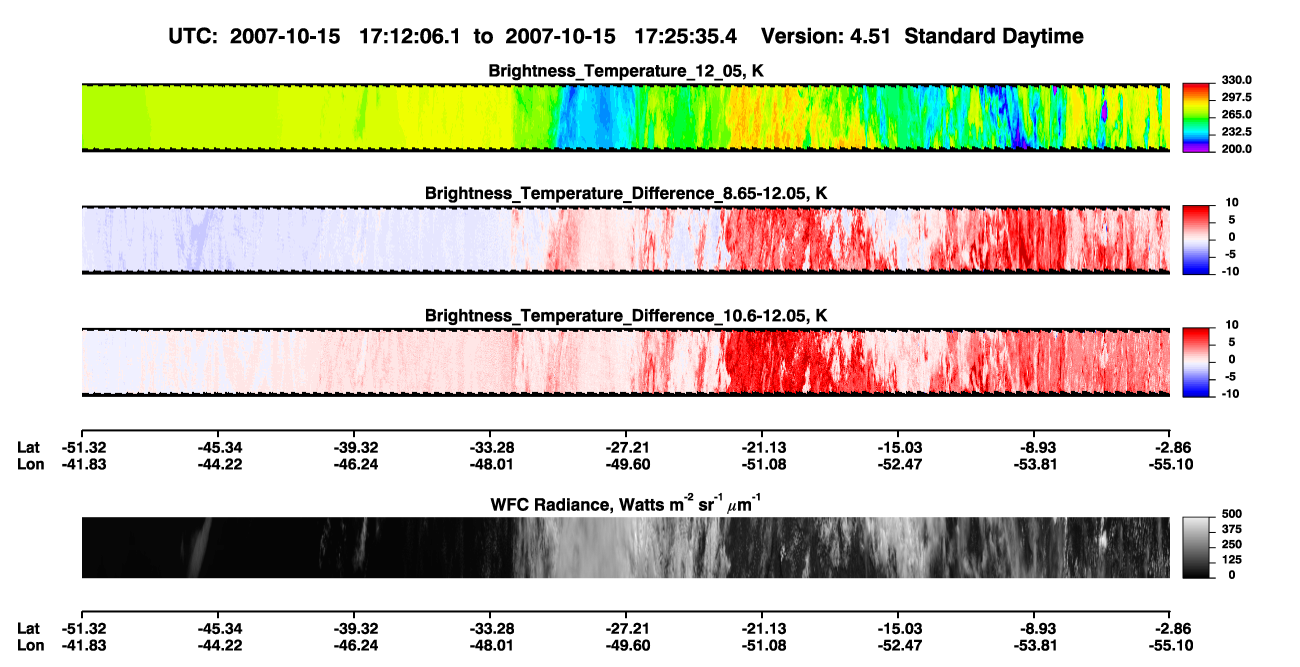Click the 8.65-12.05 temperature difference image strip
The height and width of the screenshot is (667, 1300).
625,239
